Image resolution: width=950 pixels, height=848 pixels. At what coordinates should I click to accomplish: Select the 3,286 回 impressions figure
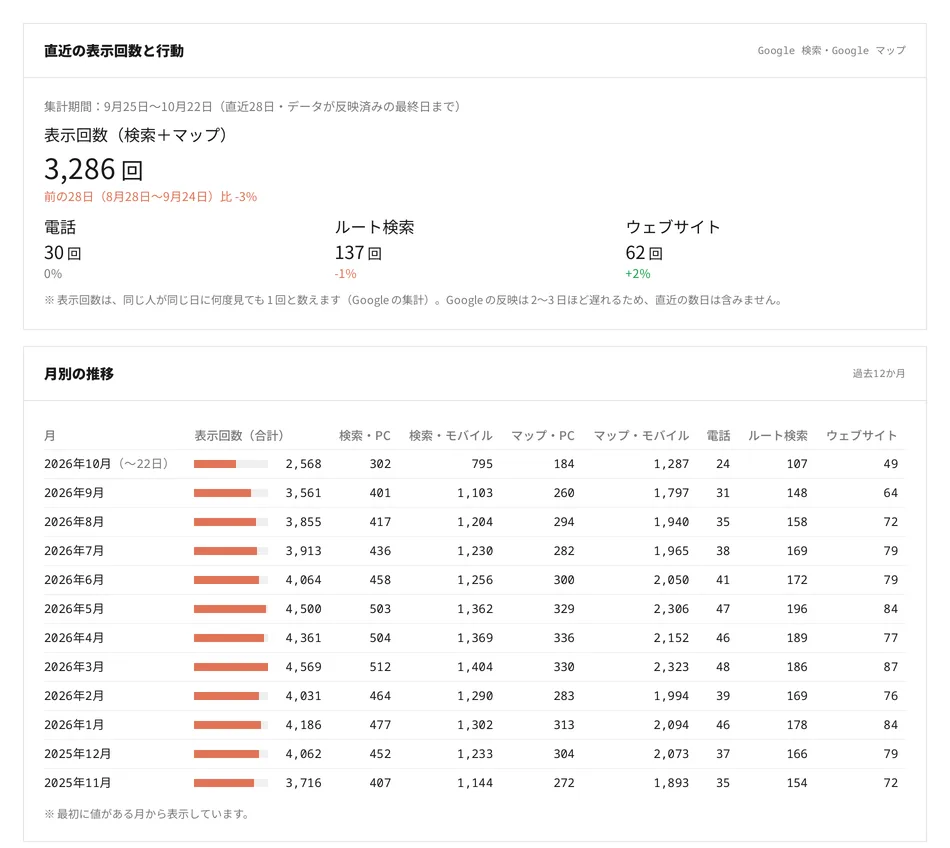pos(94,169)
